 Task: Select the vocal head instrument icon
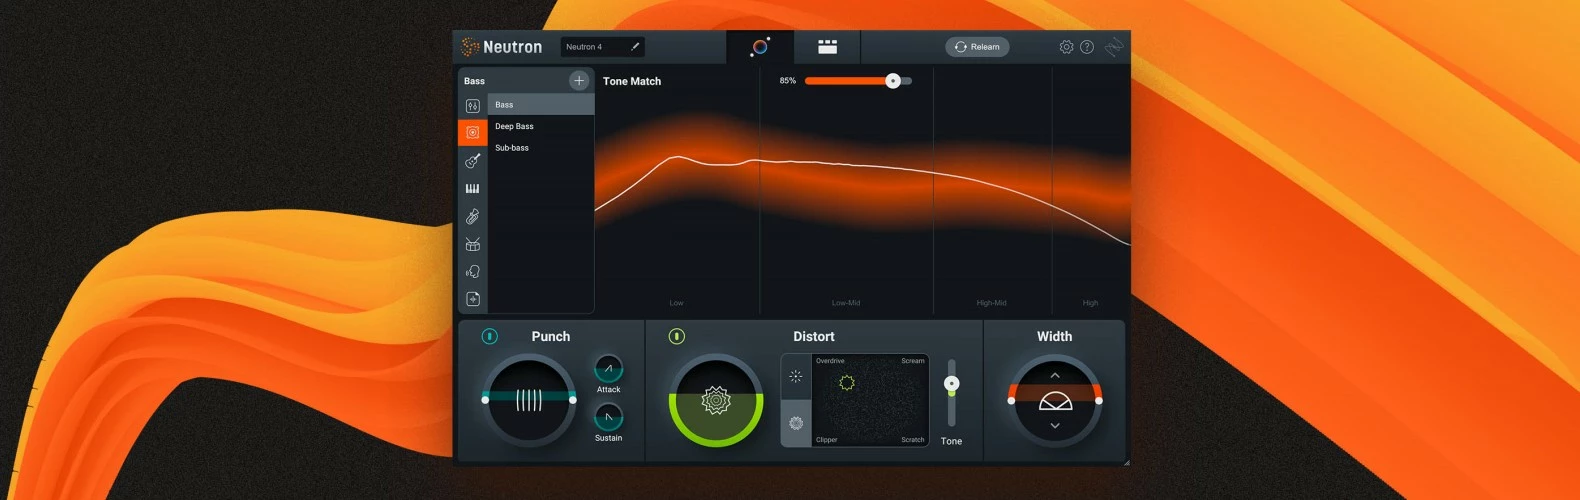click(473, 272)
